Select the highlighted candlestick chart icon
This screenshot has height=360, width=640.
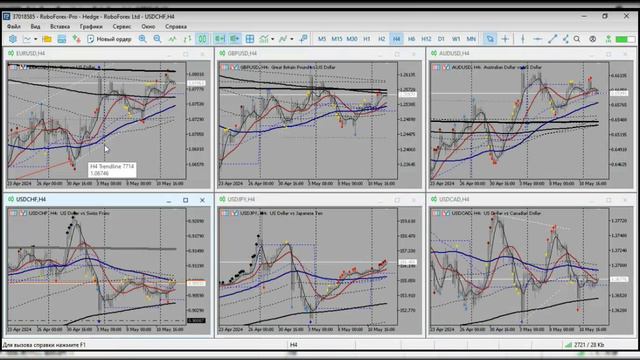[x=202, y=39]
